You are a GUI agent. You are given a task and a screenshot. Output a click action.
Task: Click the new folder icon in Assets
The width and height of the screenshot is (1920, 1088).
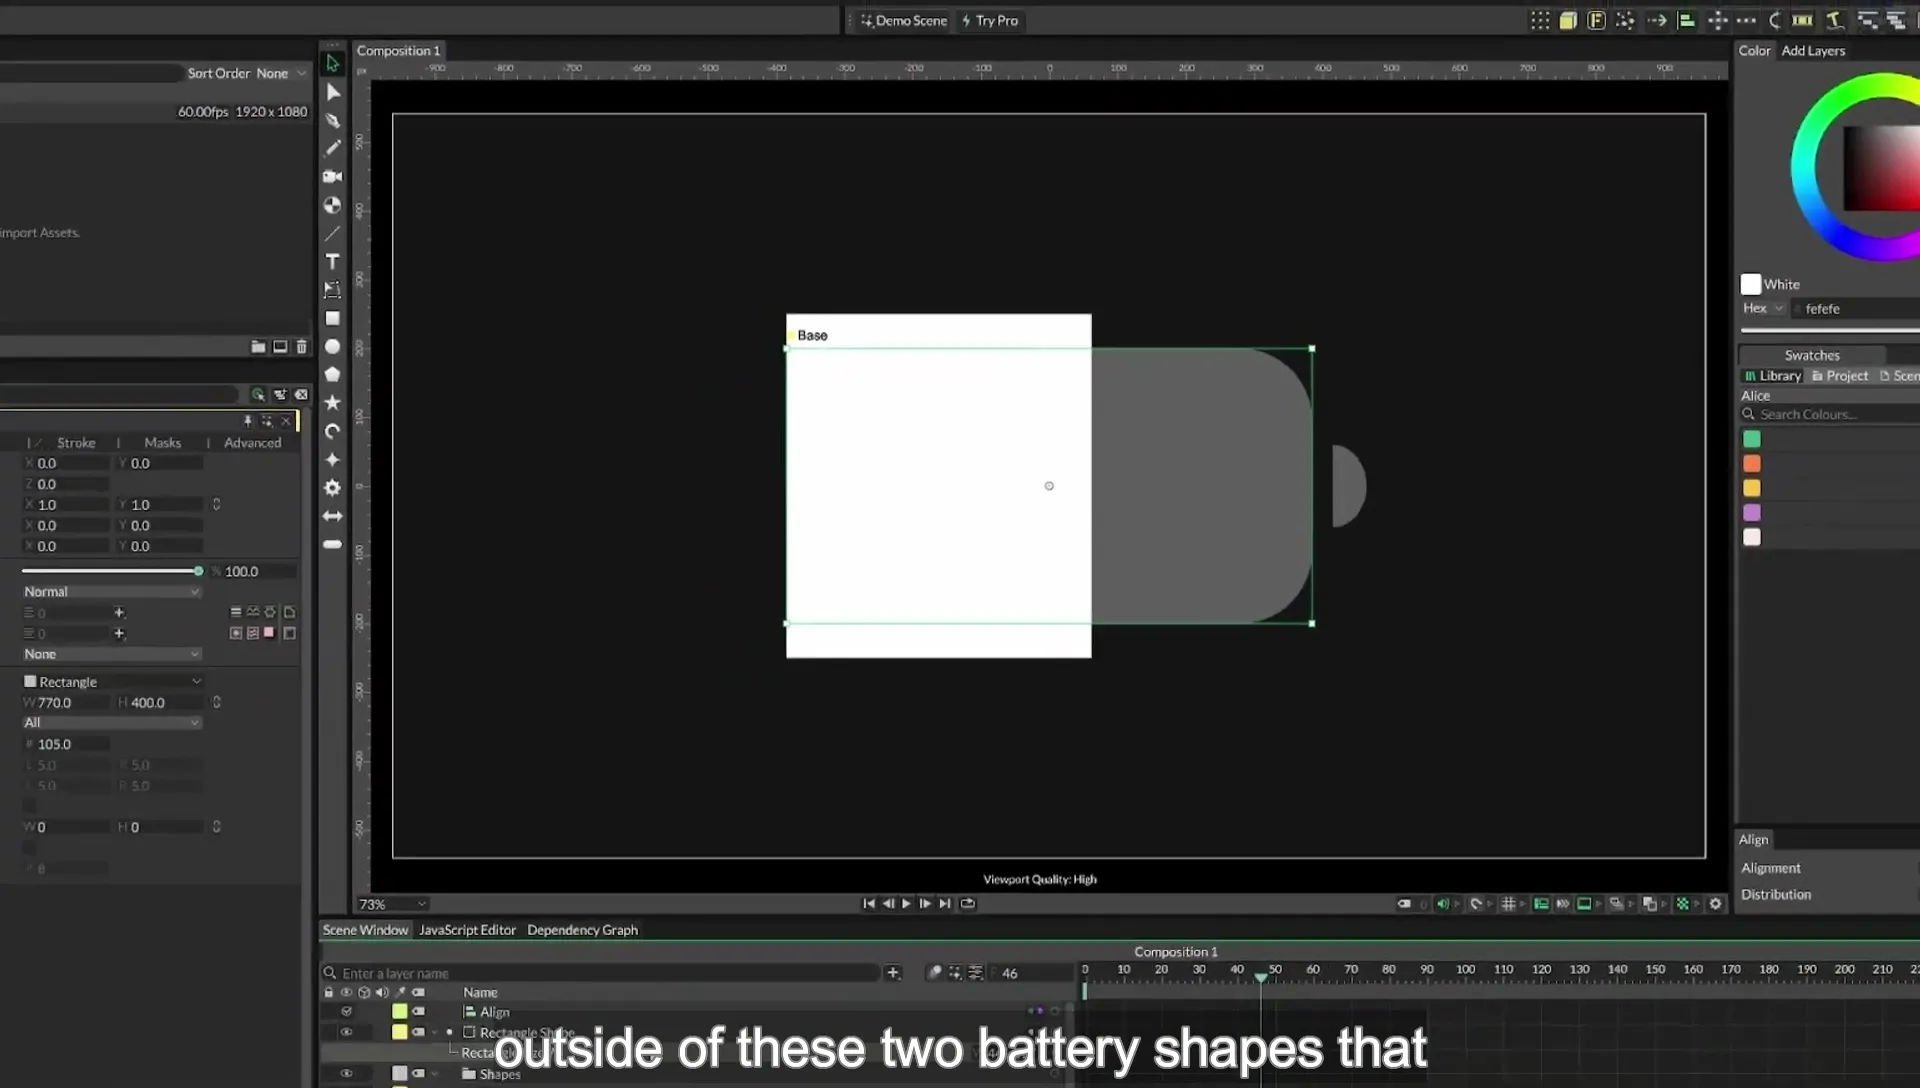[x=258, y=347]
